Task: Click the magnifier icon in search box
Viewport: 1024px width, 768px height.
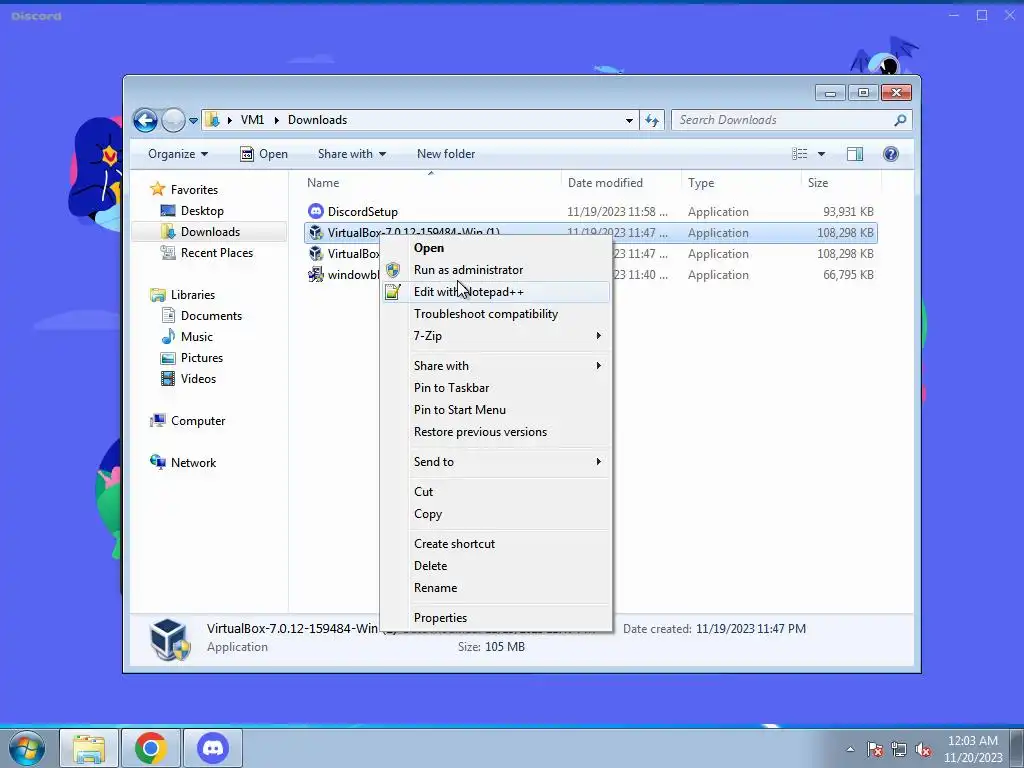Action: coord(900,120)
